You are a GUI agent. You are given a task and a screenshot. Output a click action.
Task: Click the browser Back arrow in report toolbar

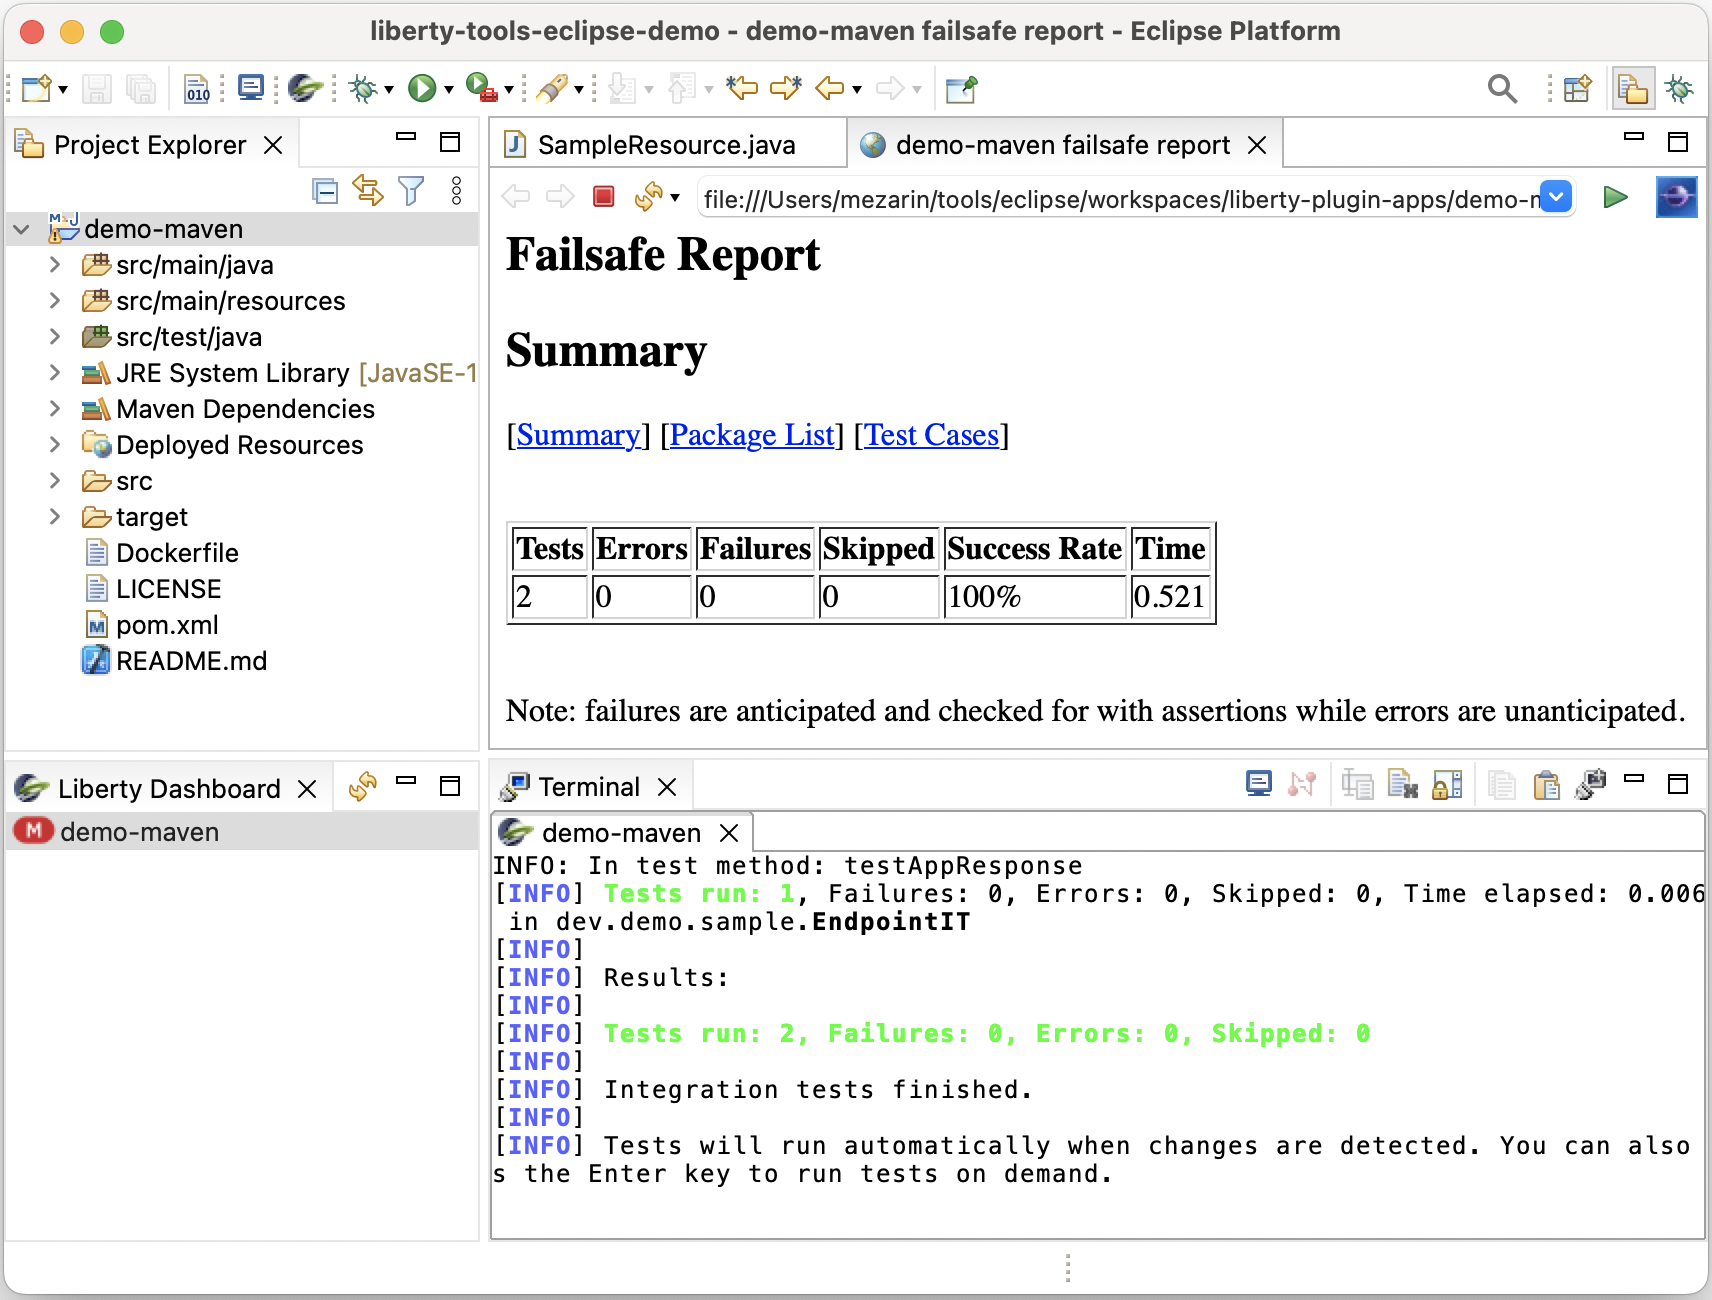point(516,196)
